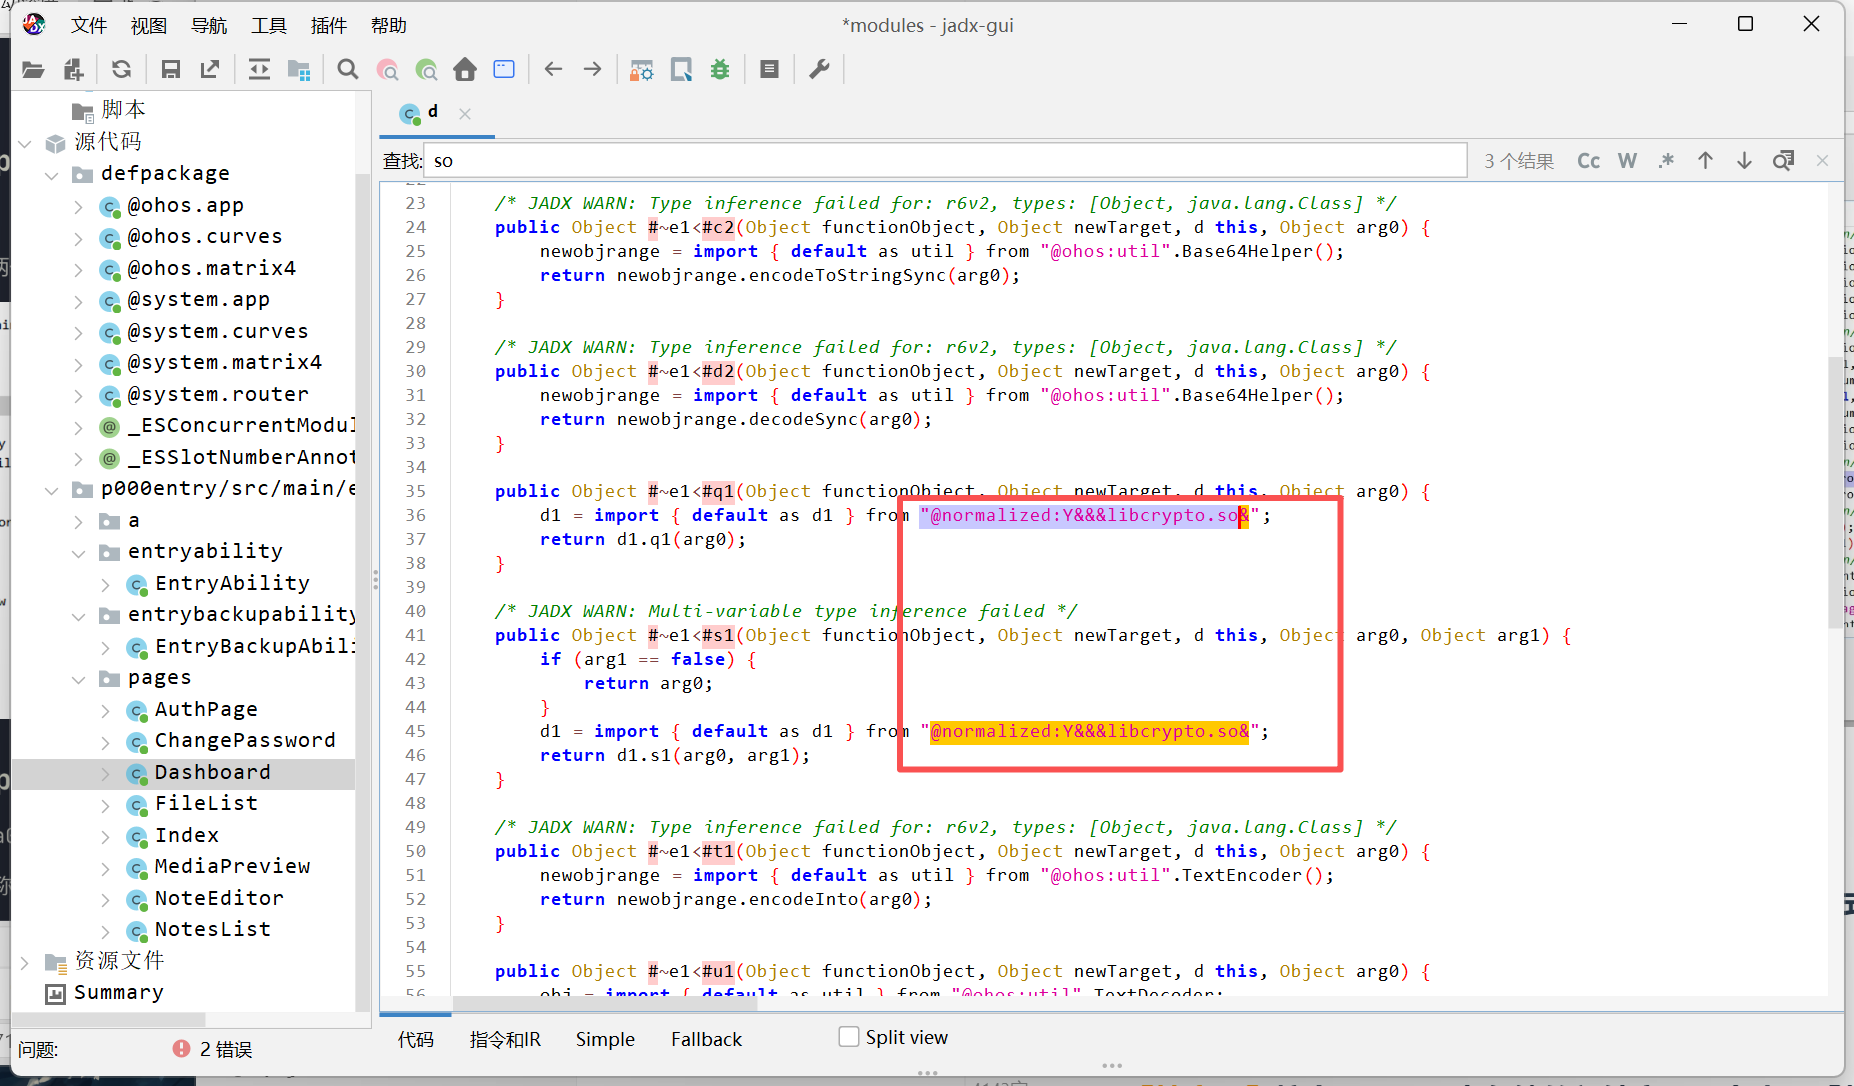
Task: Open preferences with wrench icon
Action: [x=819, y=69]
